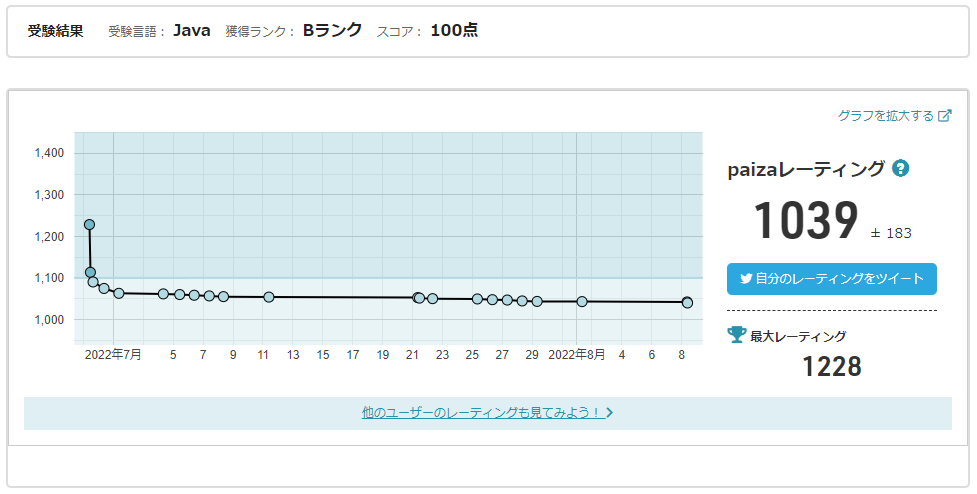Click the 1039 rating number

point(805,221)
